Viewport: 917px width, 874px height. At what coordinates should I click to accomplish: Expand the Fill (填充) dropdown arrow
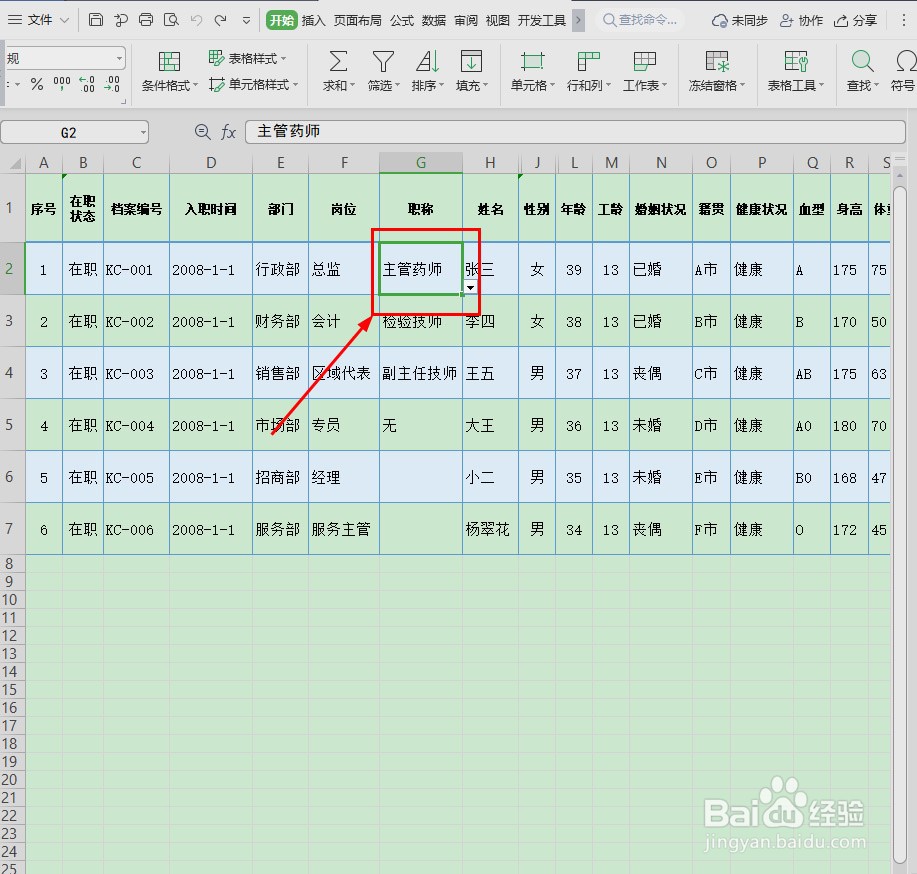485,85
